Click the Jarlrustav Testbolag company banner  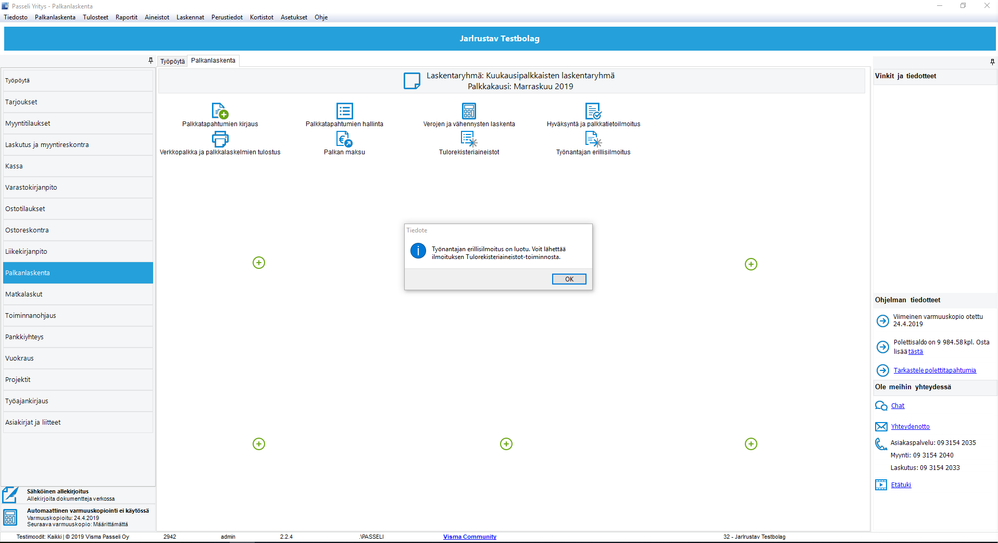[x=500, y=38]
